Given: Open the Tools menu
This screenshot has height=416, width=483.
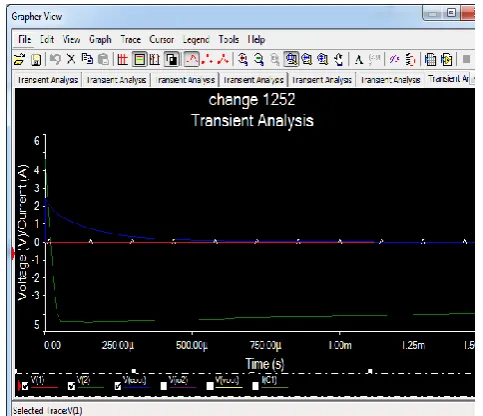Looking at the screenshot, I should pyautogui.click(x=229, y=39).
